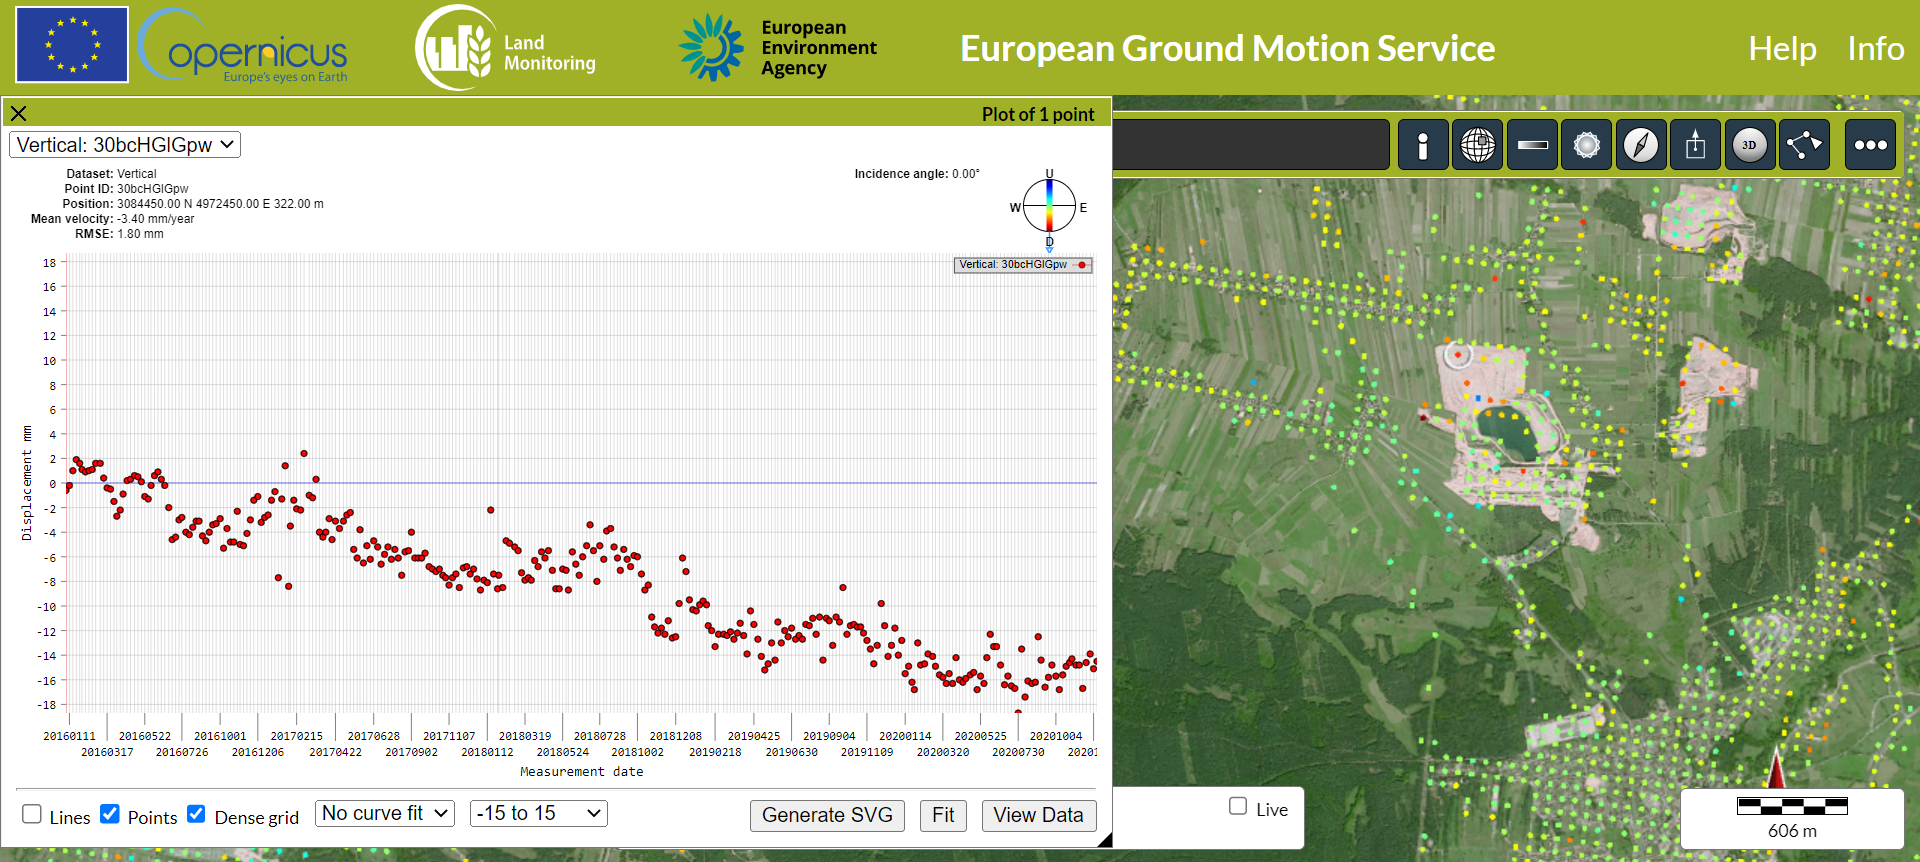Click Generate SVG button
Viewport: 1920px width, 862px height.
click(827, 815)
